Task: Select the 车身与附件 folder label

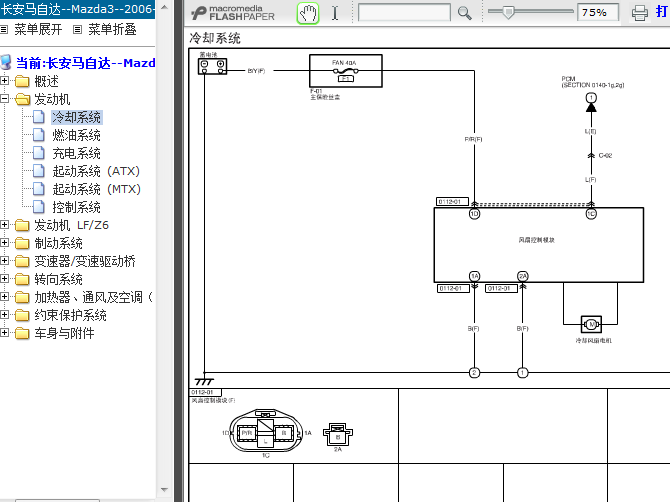Action: [64, 333]
